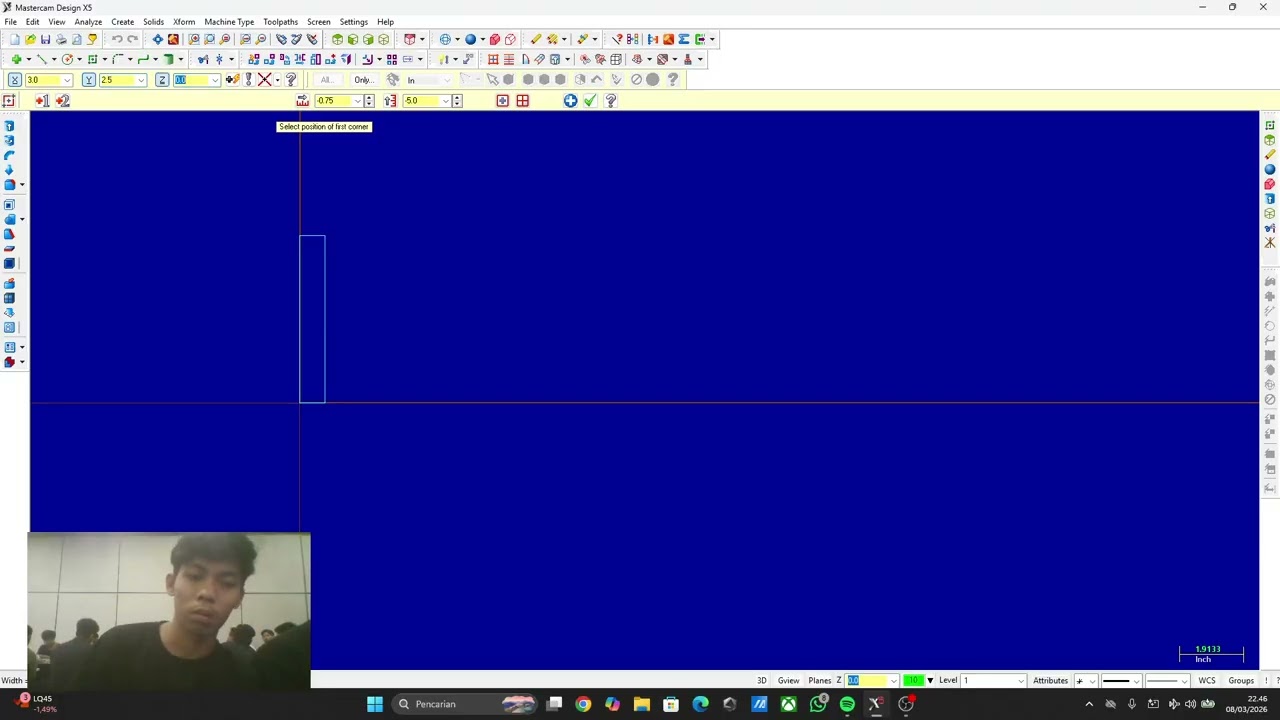The height and width of the screenshot is (720, 1280).
Task: Click the Attributes button
Action: (x=1050, y=680)
